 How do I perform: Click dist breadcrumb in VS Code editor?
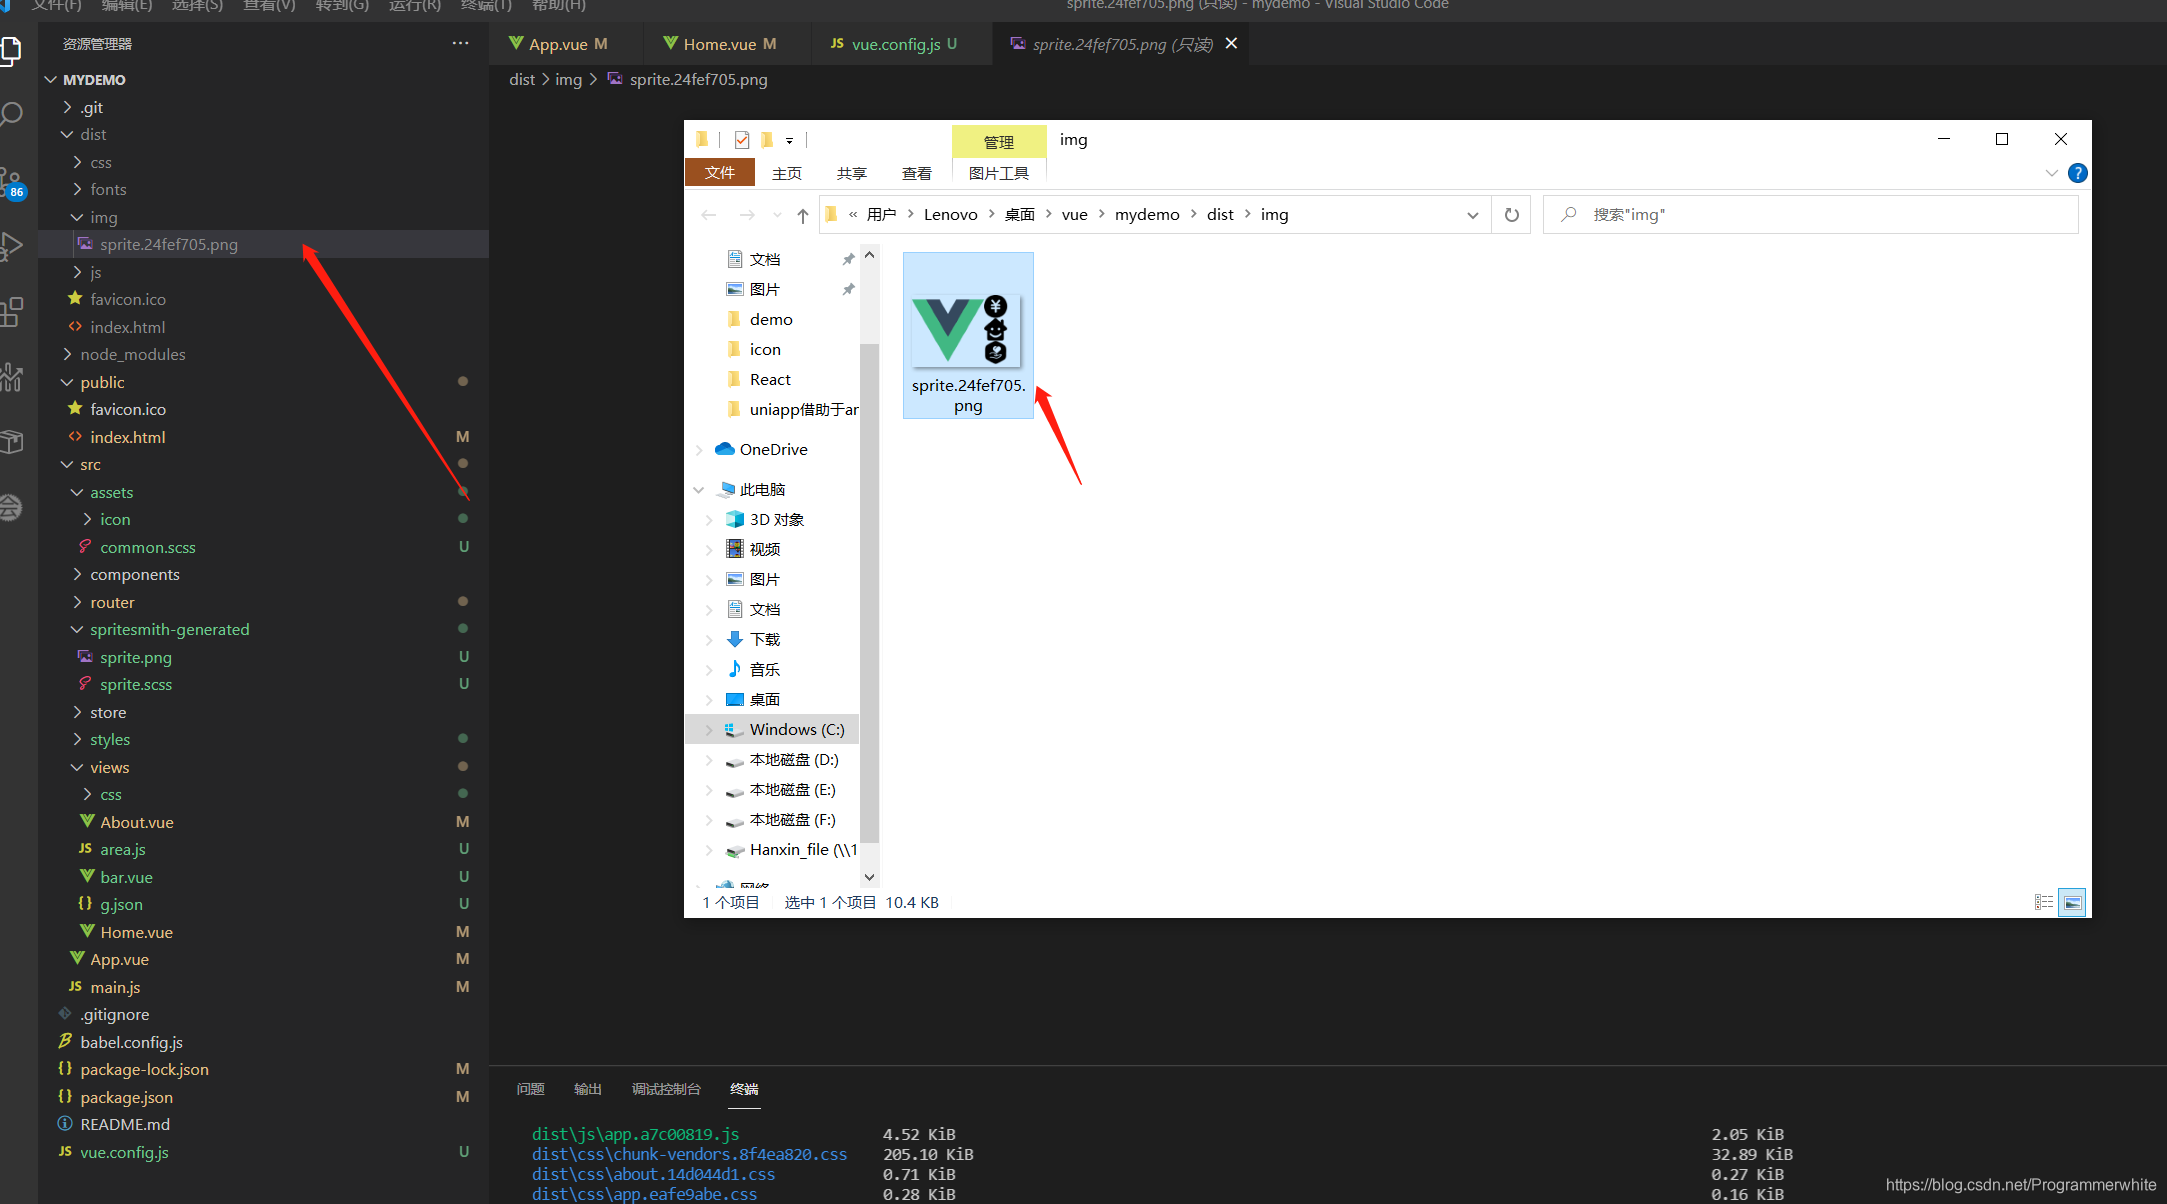tap(522, 79)
